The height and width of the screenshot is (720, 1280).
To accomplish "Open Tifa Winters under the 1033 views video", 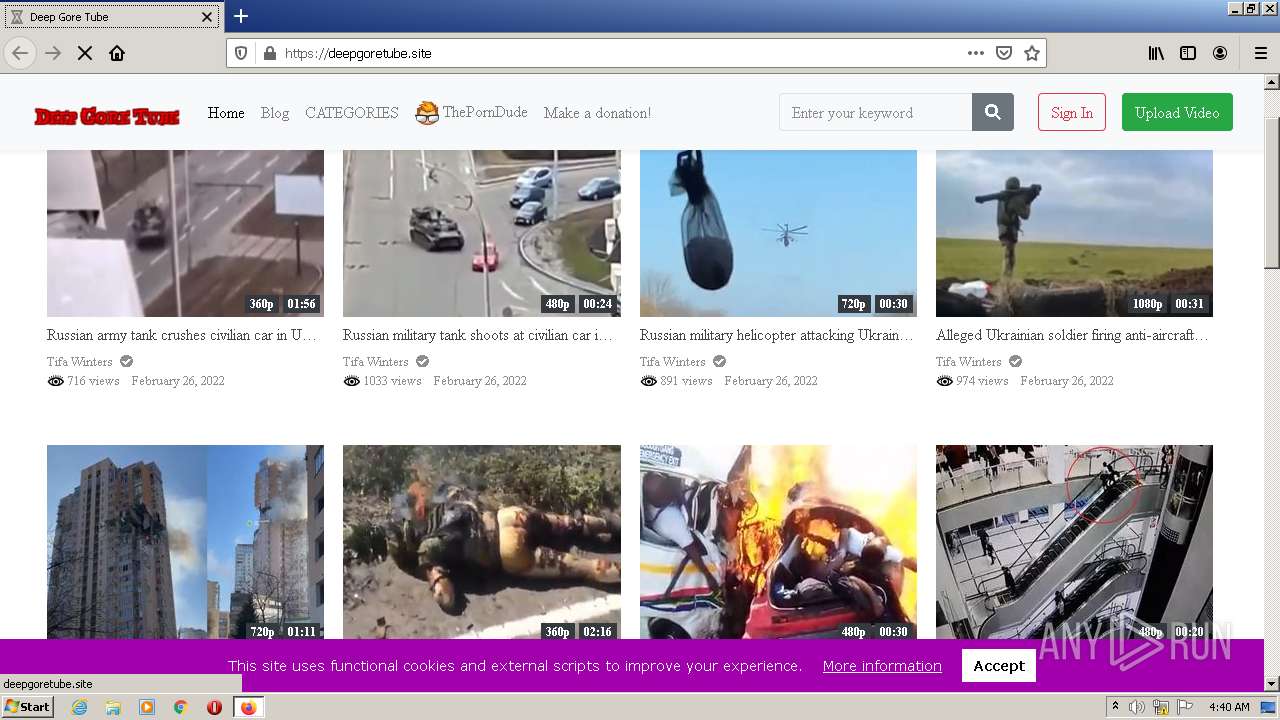I will [376, 362].
